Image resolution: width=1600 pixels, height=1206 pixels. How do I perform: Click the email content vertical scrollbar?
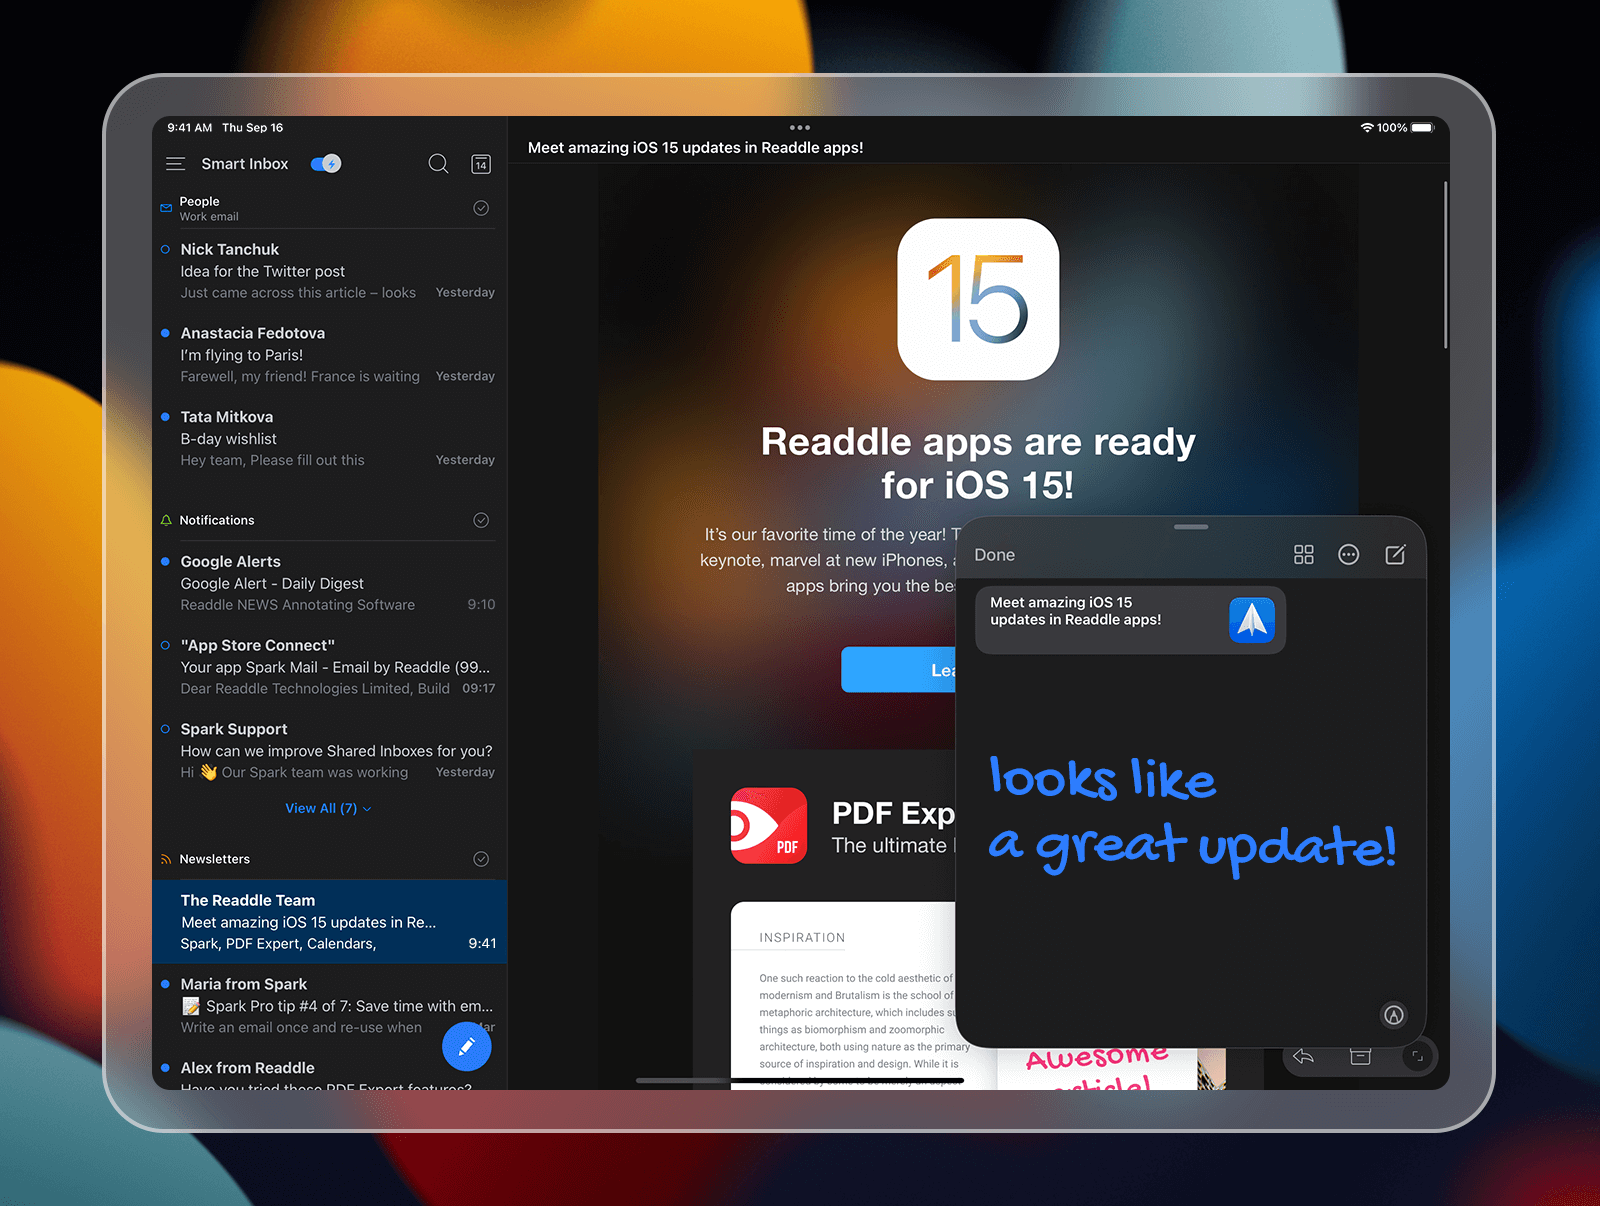1445,266
